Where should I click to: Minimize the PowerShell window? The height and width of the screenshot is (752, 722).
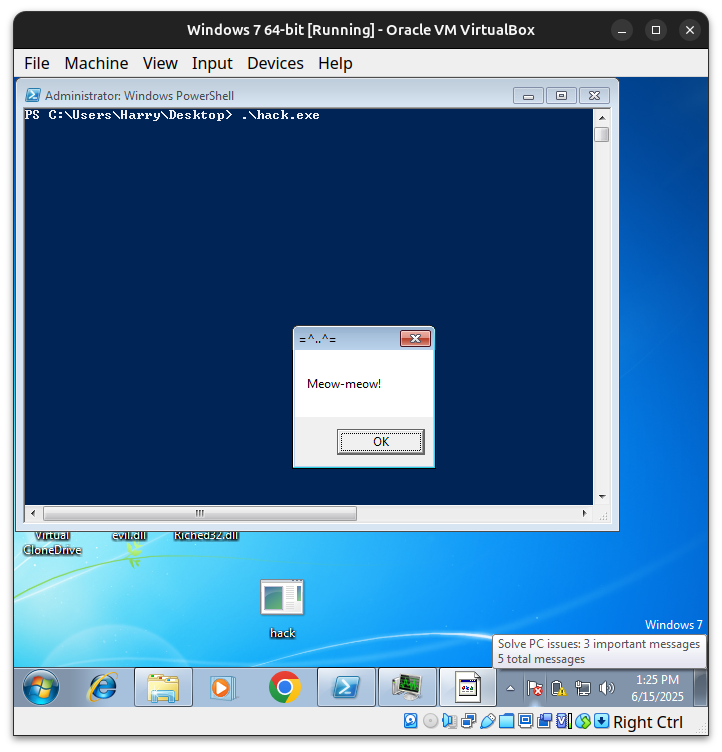coord(528,96)
